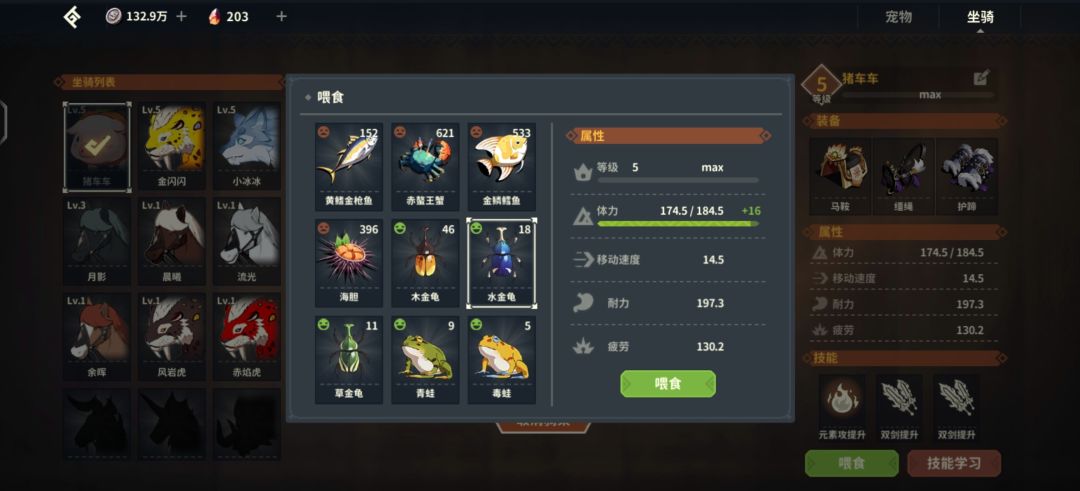Open 技能学习 skill learning
This screenshot has width=1080, height=491.
point(954,463)
